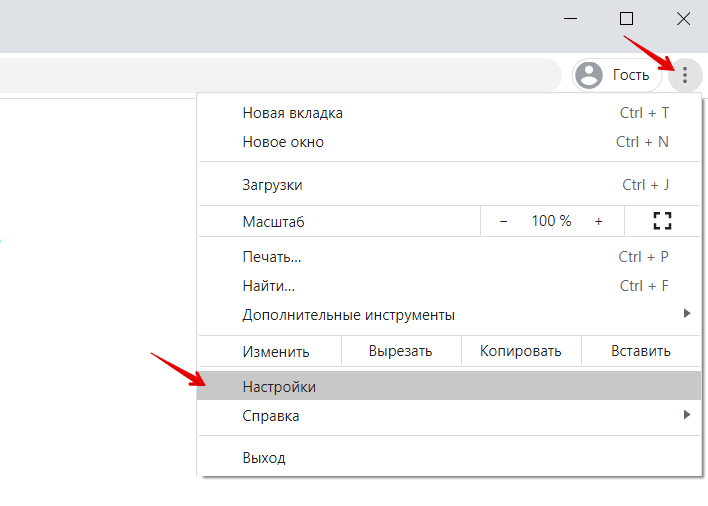Toggle fullscreen mode icon in Масштаб row
Viewport: 708px width, 506px height.
click(662, 221)
